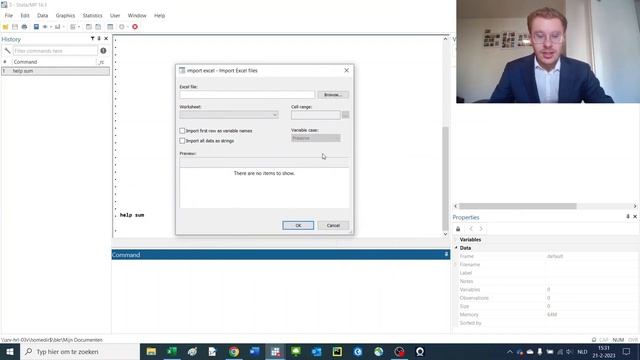Click the Browse... button
Image resolution: width=640 pixels, height=360 pixels.
click(333, 95)
